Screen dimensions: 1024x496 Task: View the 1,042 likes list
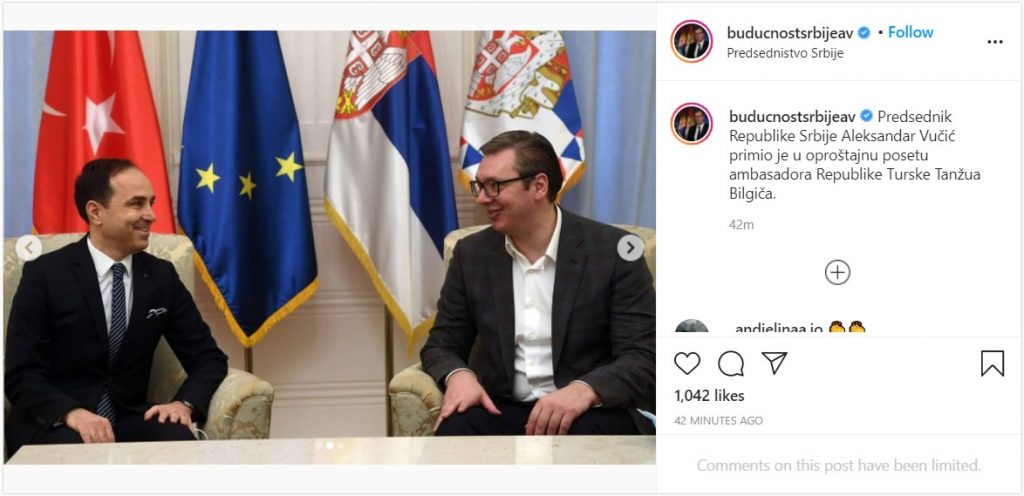[709, 395]
